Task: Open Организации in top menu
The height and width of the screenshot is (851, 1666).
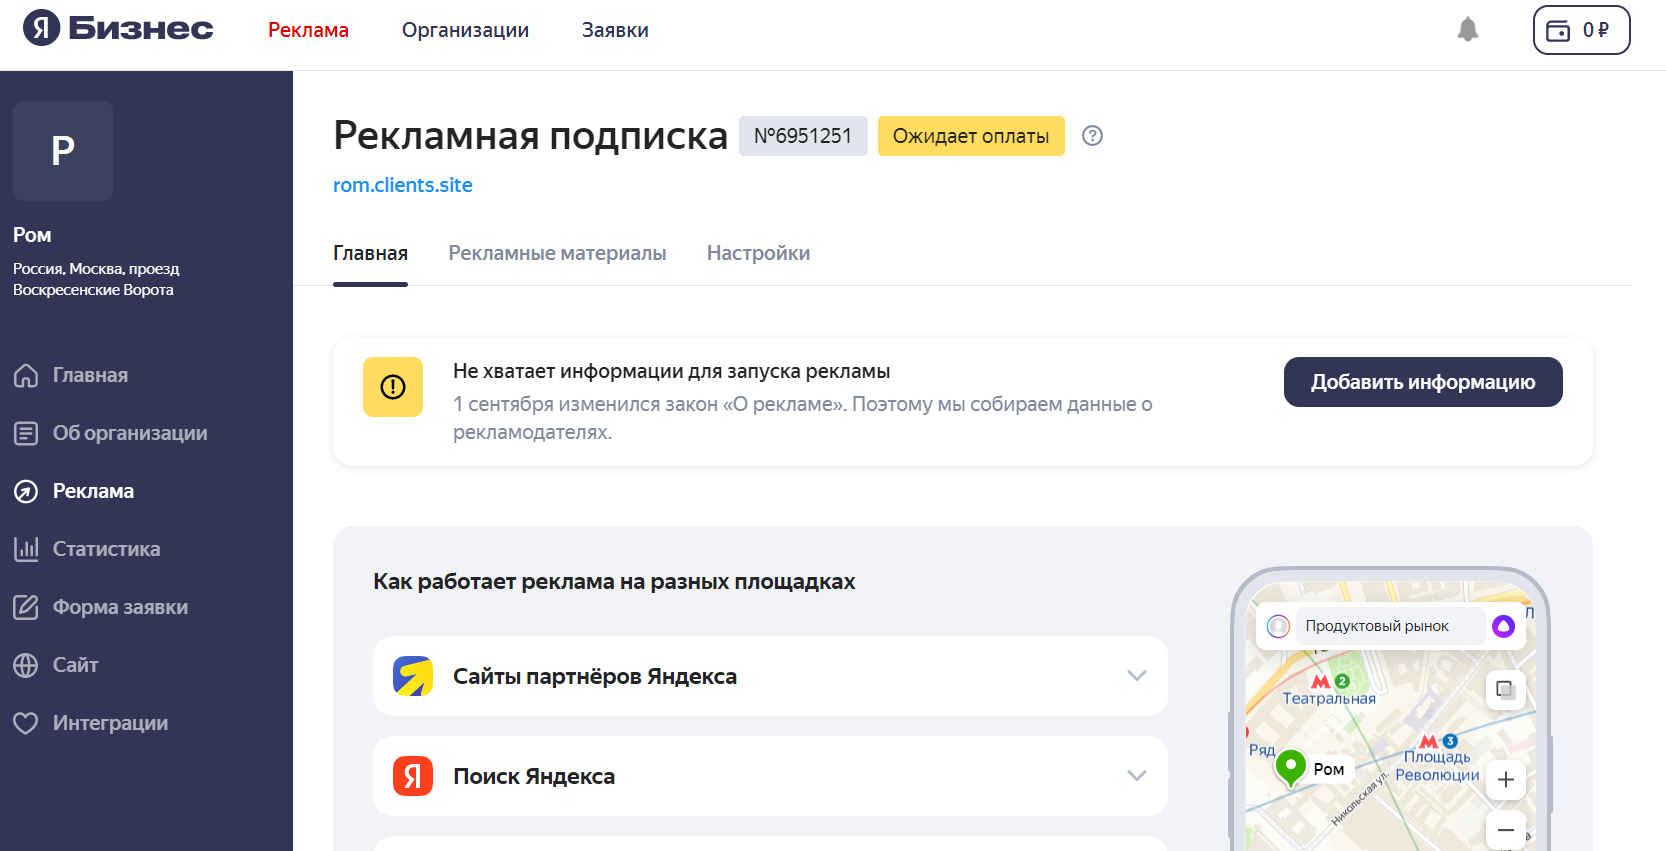Action: (x=465, y=30)
